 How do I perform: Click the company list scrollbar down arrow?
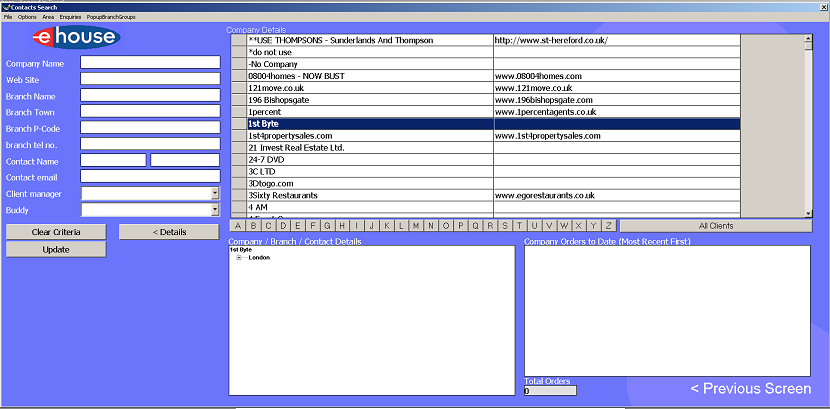point(808,213)
